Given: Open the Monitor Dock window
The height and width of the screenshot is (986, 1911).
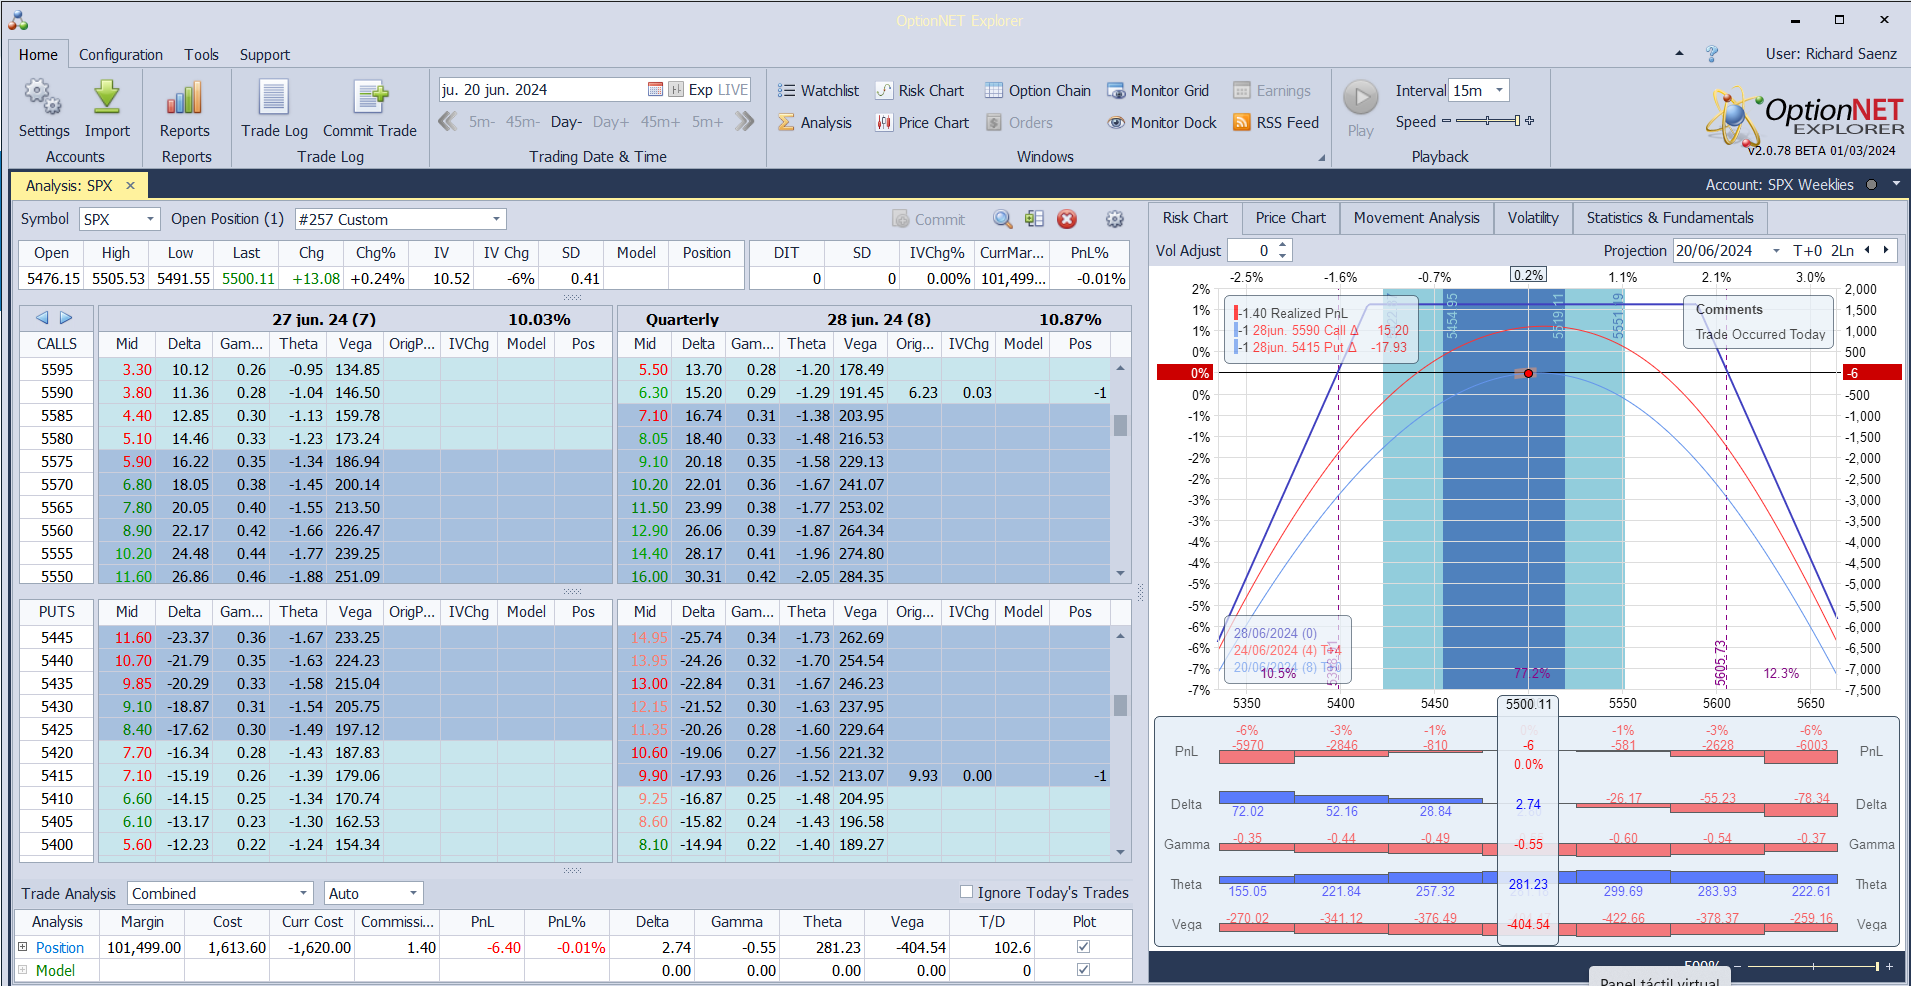Looking at the screenshot, I should click(1162, 123).
